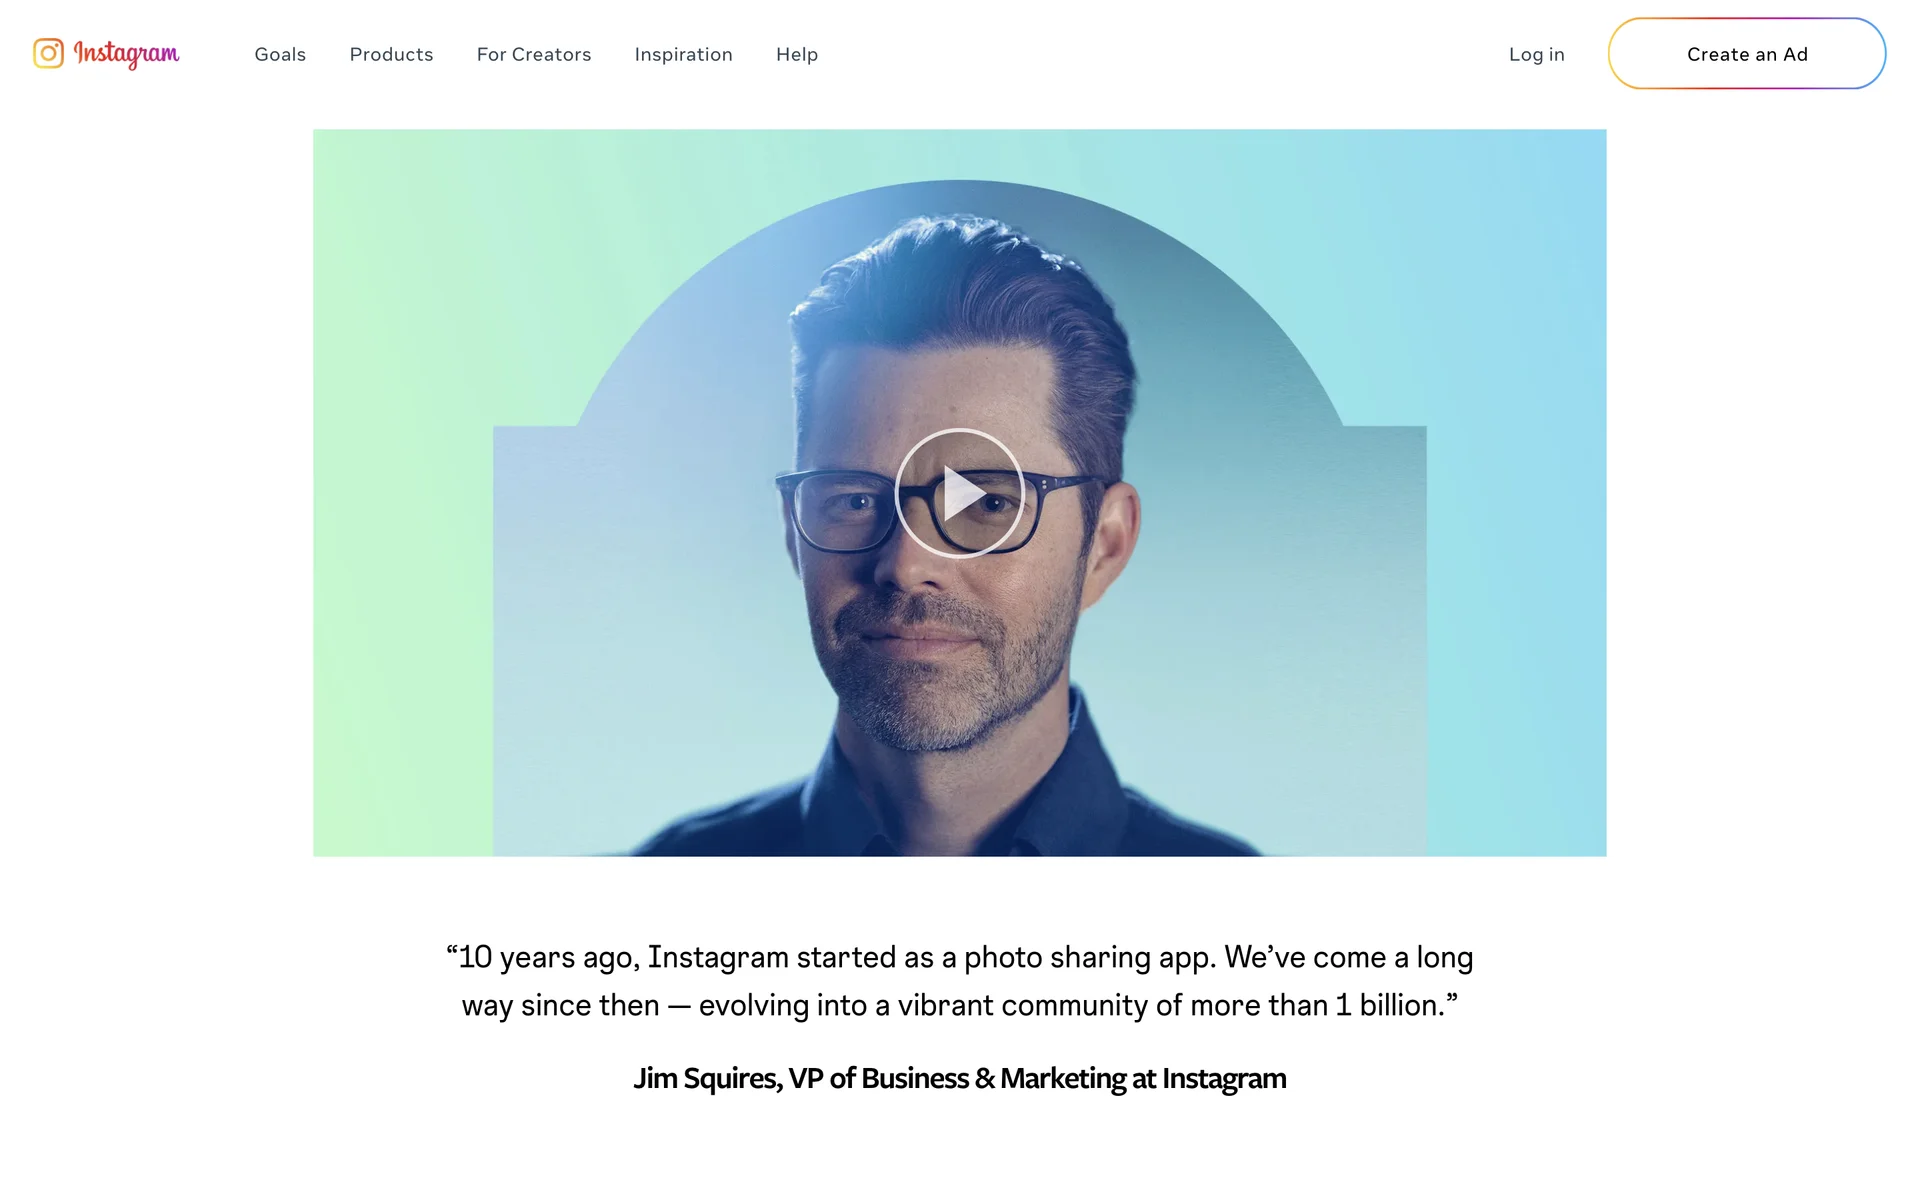The image size is (1920, 1200).
Task: Open the Help navigation item
Action: click(x=797, y=54)
